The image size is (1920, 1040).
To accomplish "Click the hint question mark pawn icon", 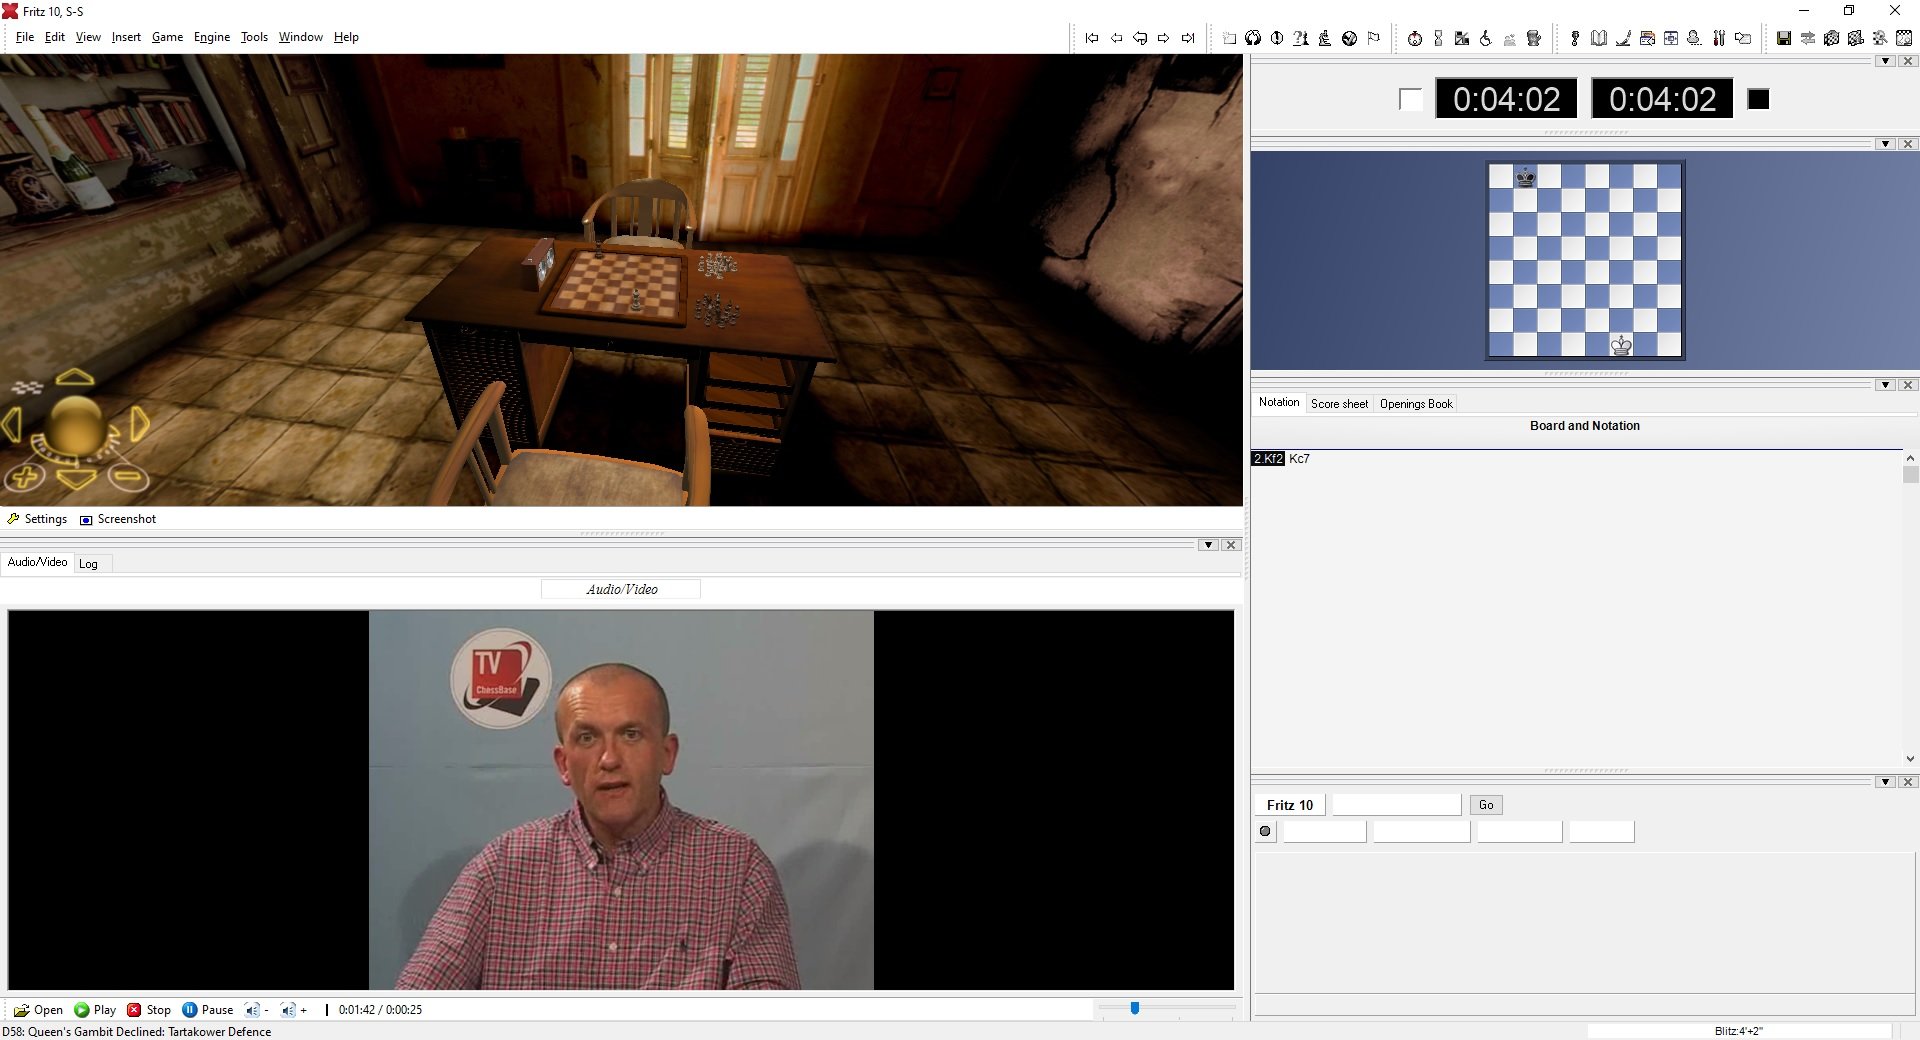I will tap(1300, 38).
